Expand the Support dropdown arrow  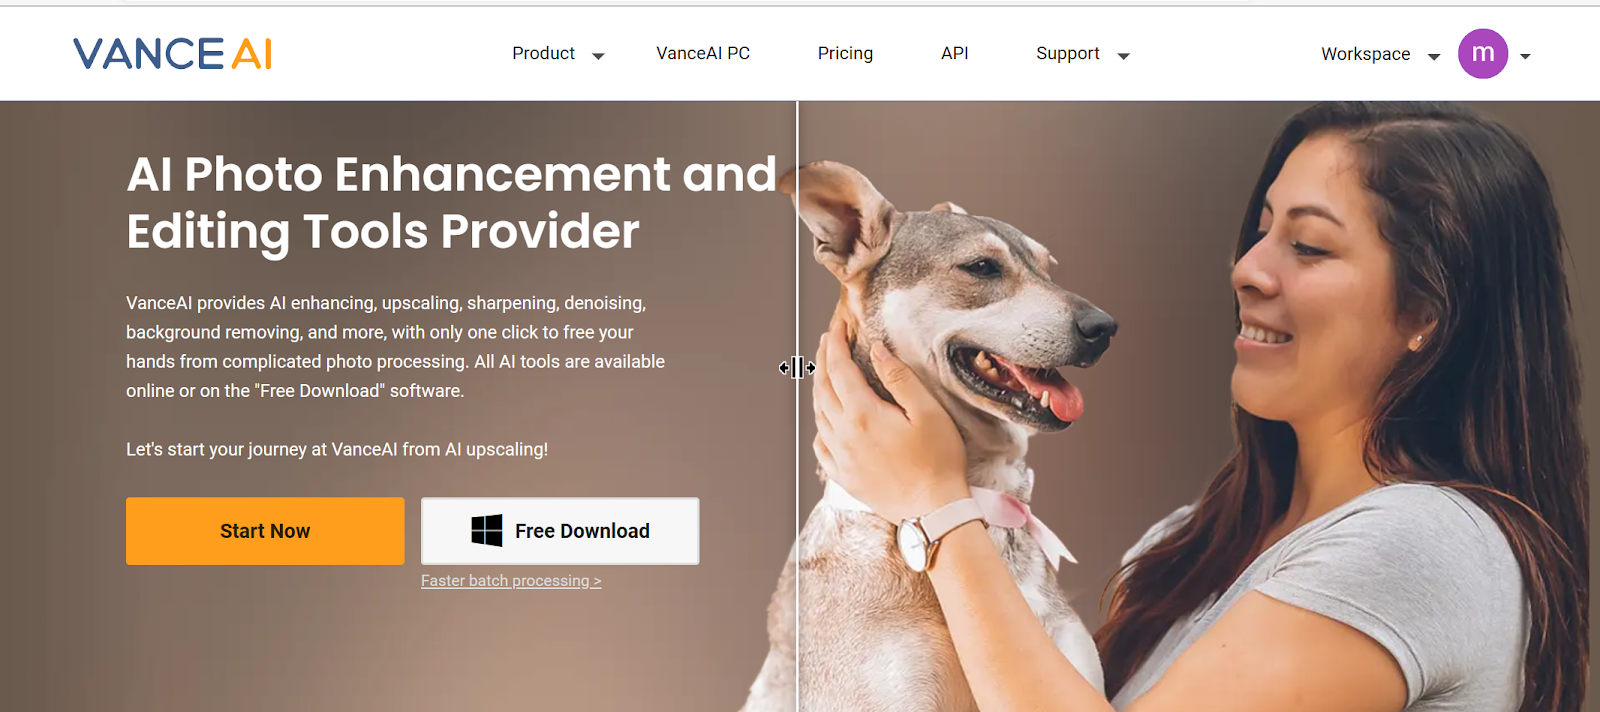1123,56
